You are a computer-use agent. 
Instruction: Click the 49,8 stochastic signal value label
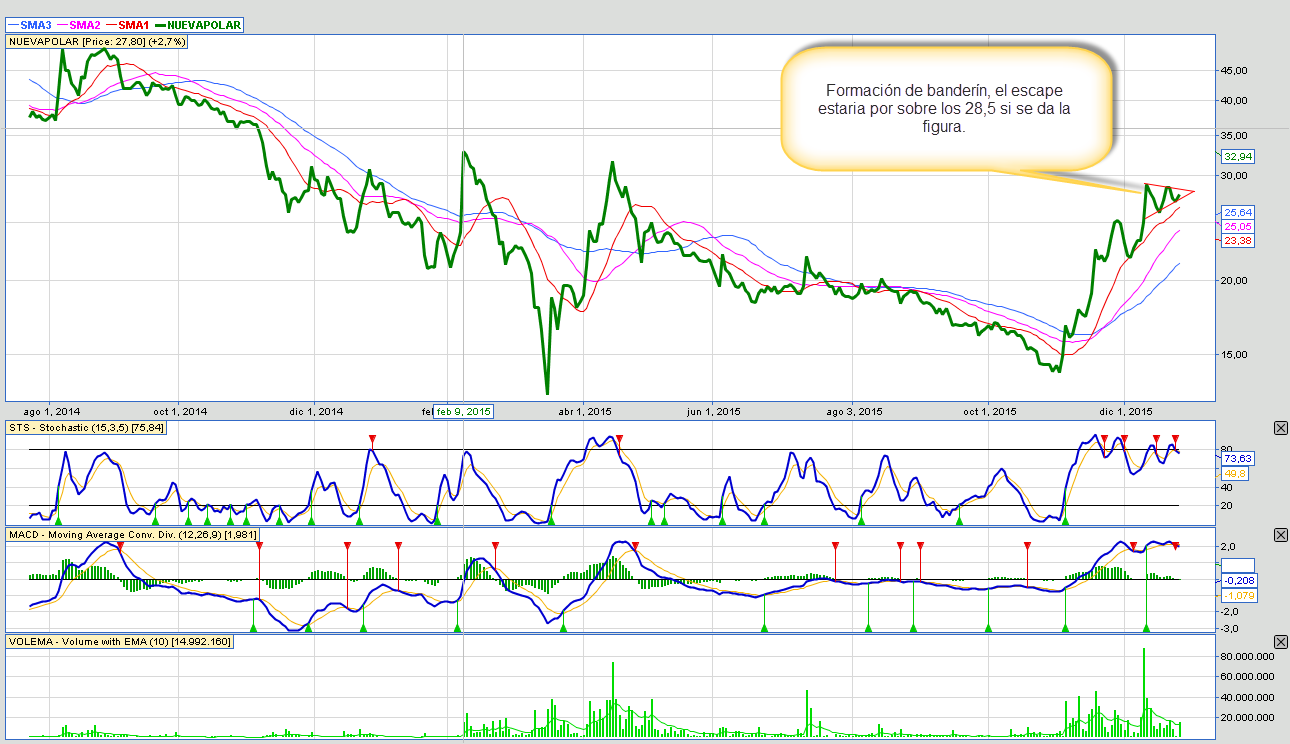pos(1234,473)
